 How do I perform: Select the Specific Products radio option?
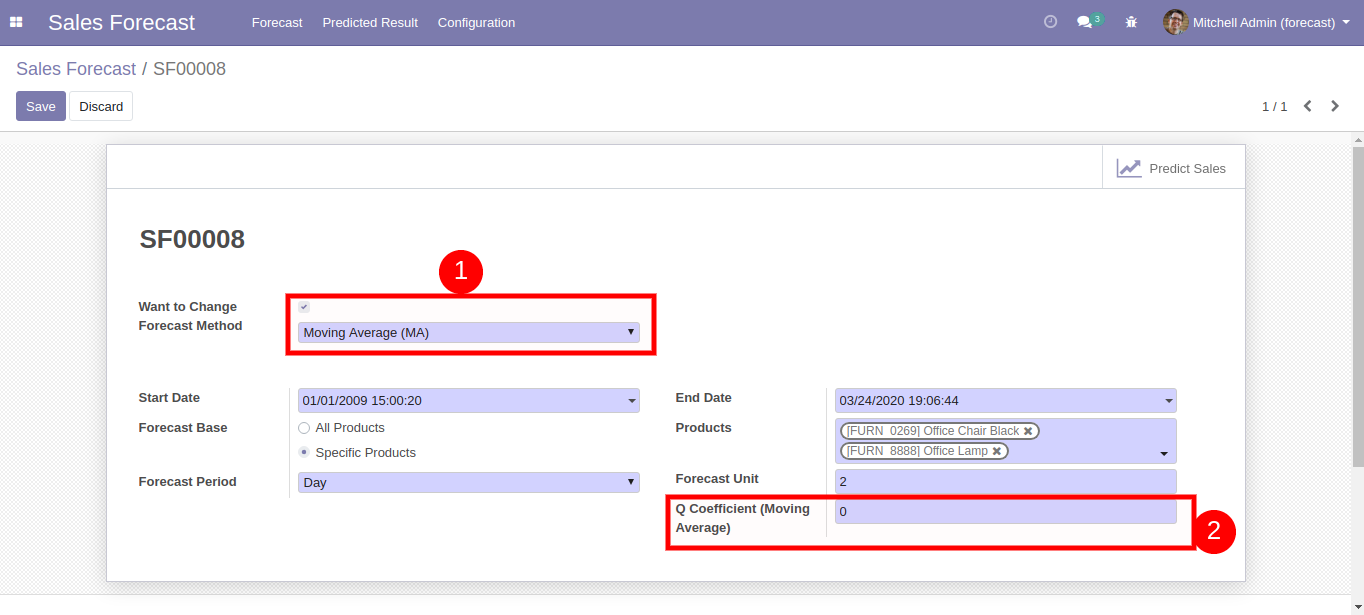point(304,453)
